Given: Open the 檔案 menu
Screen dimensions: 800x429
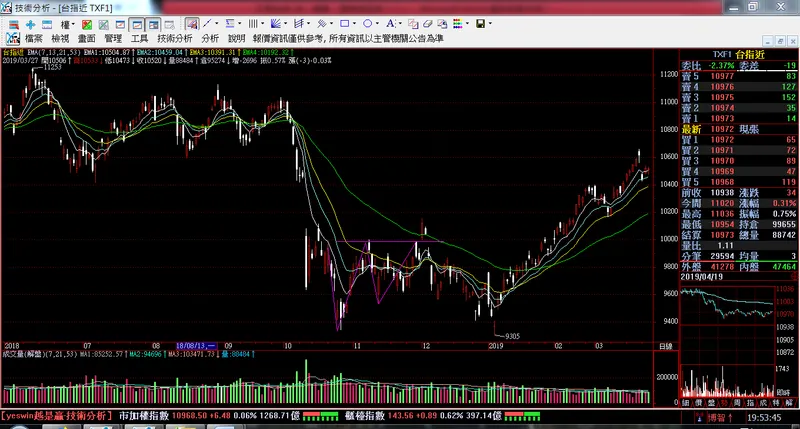Looking at the screenshot, I should click(34, 39).
